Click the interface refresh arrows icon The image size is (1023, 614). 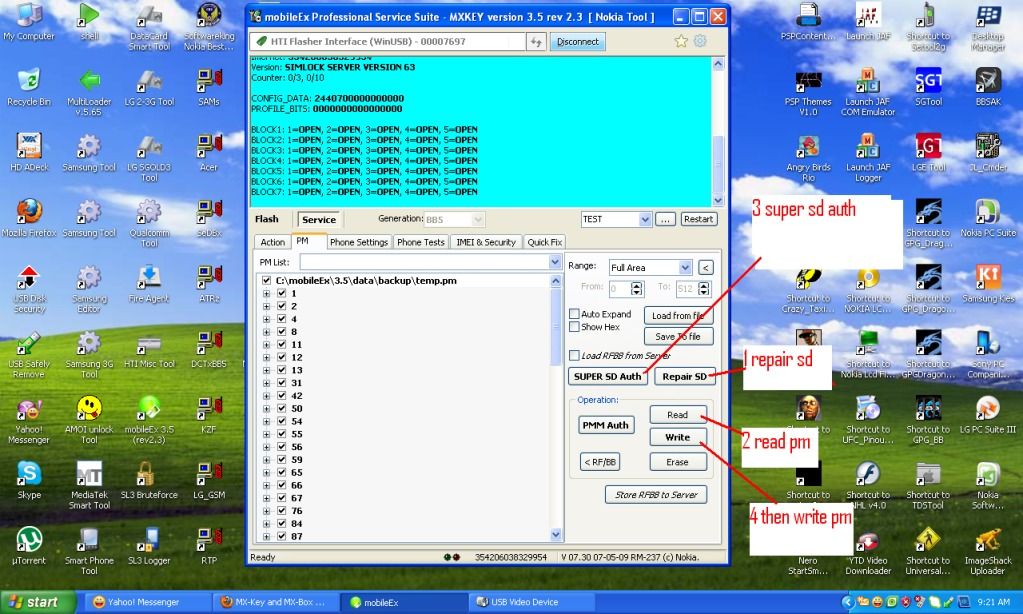(536, 42)
